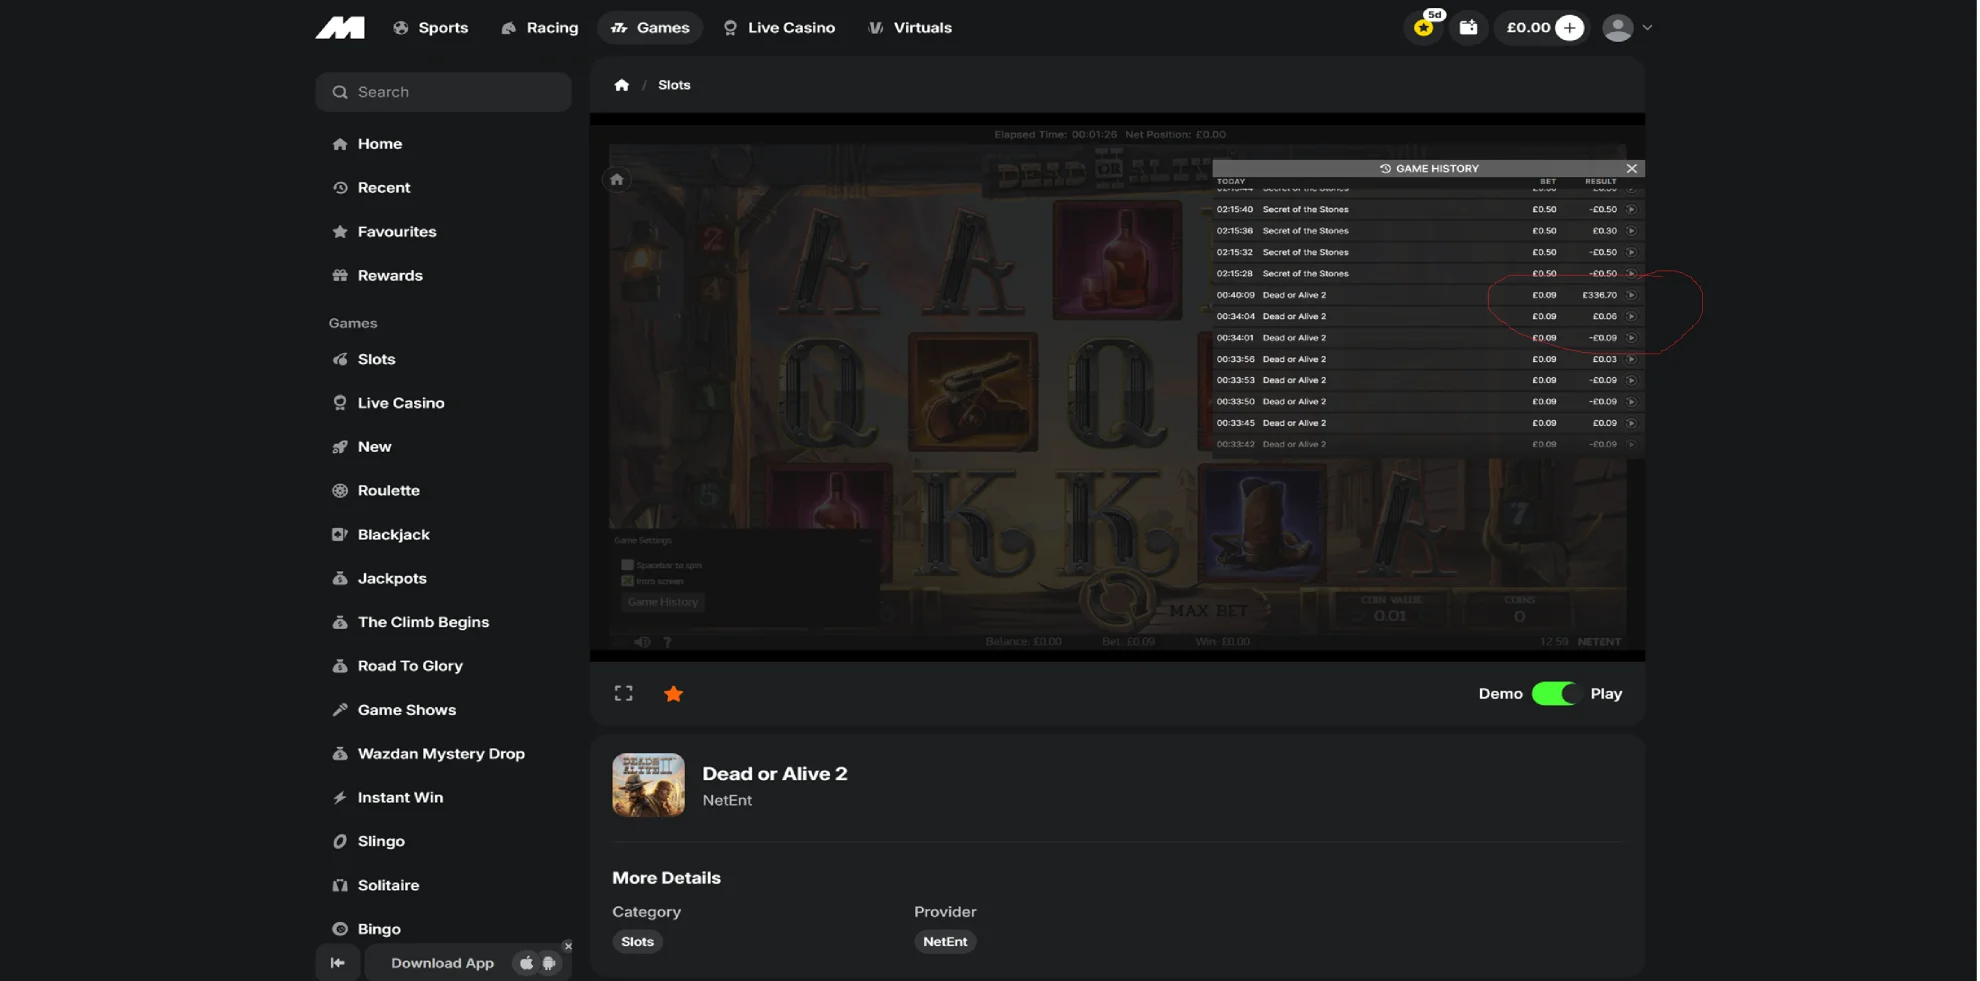Open the Sports section
Viewport: 1980px width, 981px height.
coord(431,28)
